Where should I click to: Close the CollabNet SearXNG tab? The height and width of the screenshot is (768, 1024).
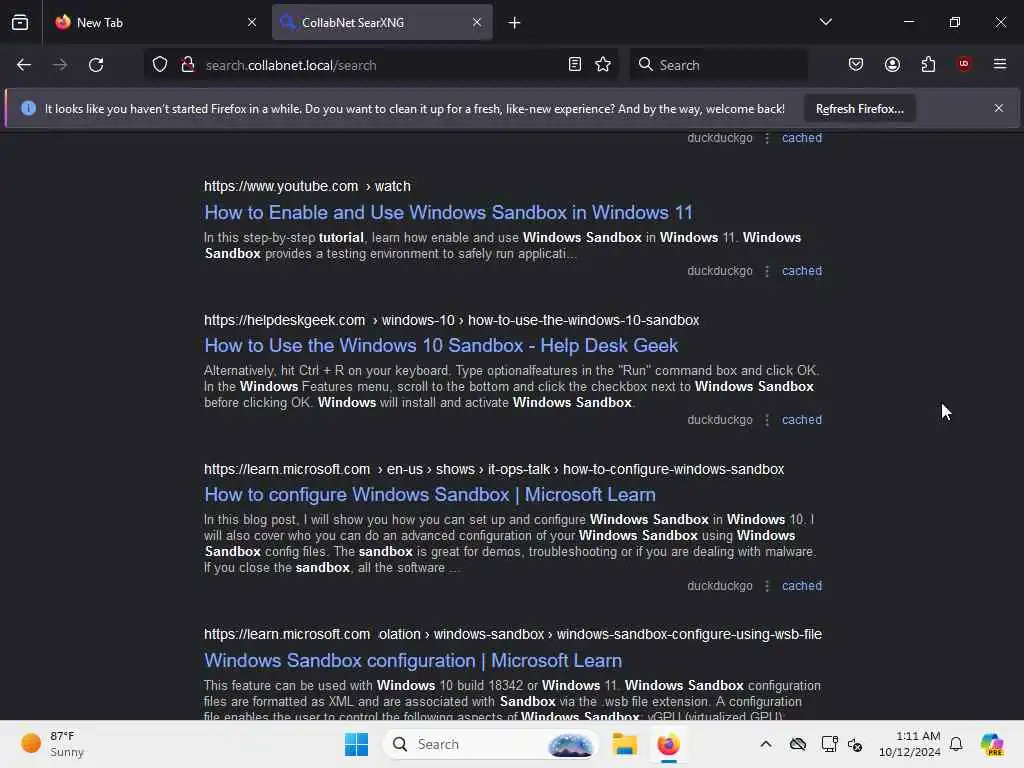pos(477,22)
